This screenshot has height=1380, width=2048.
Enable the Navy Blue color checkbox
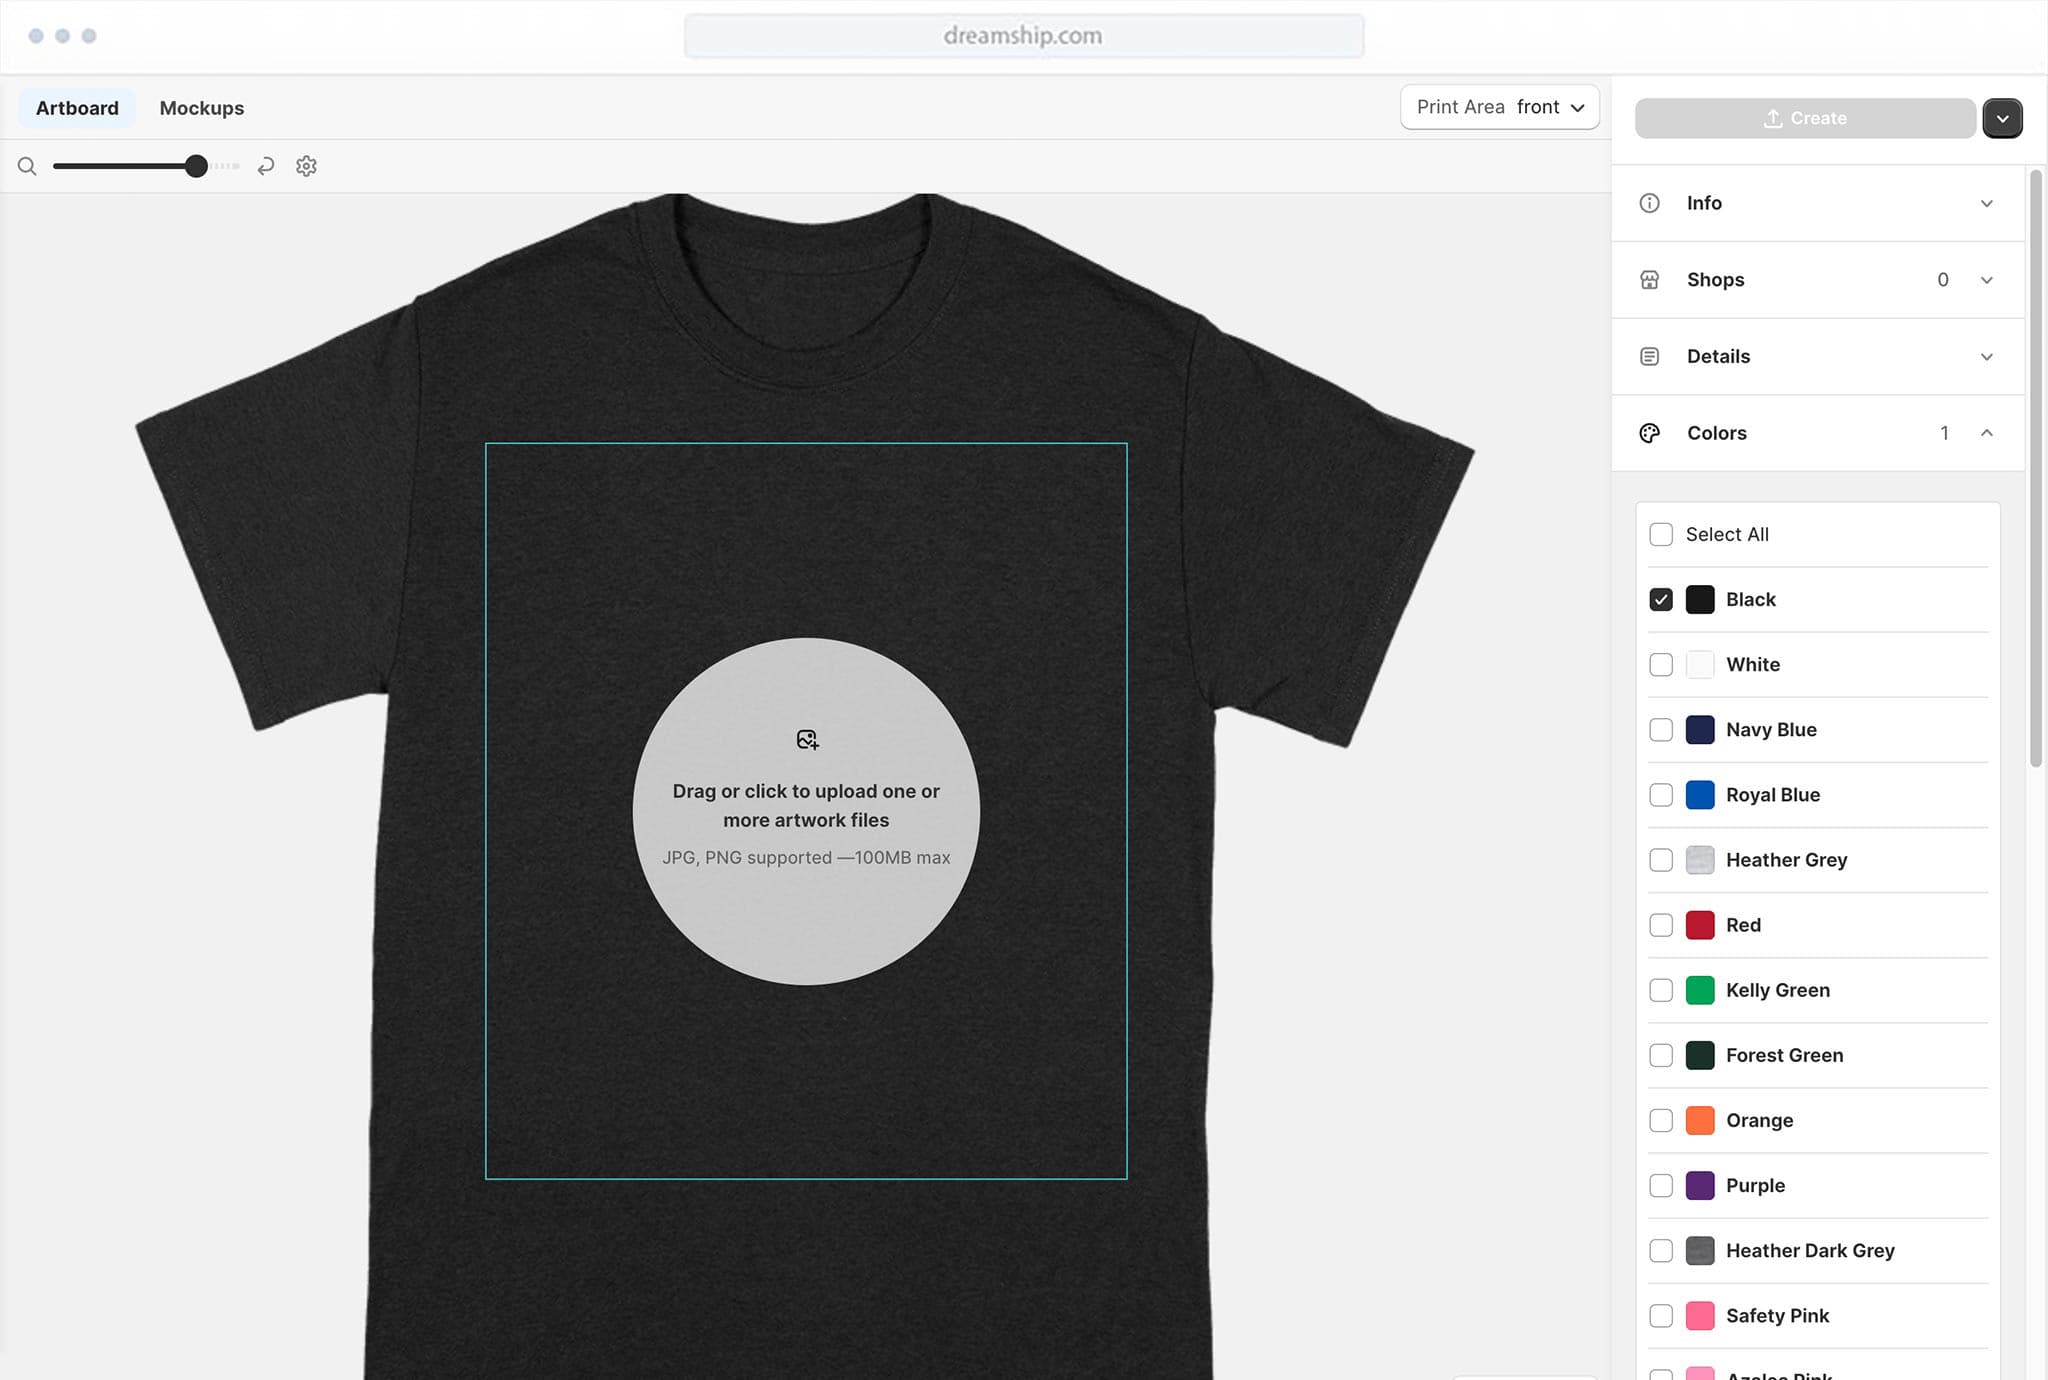click(1661, 730)
